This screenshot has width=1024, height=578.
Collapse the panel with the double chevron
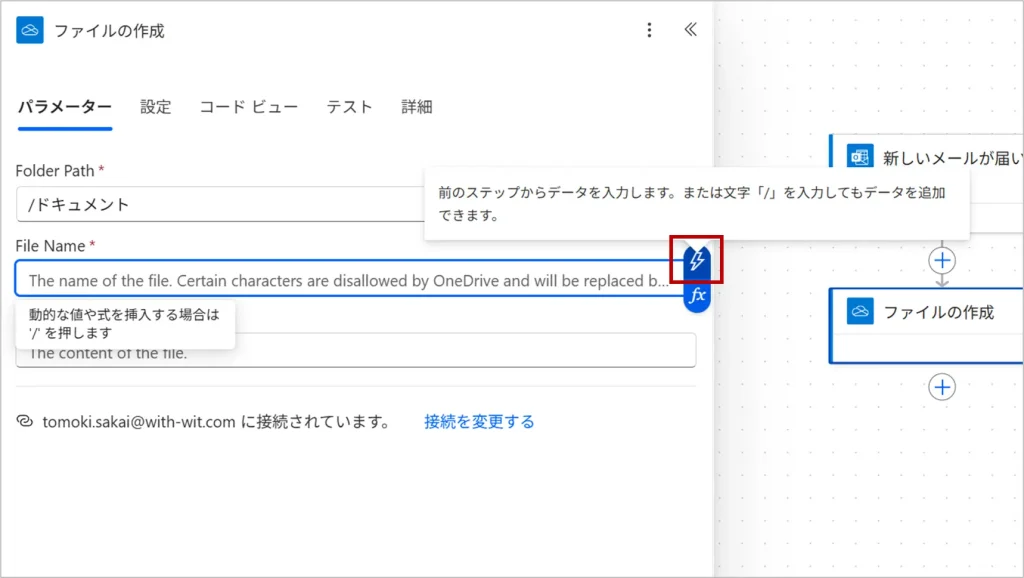[690, 30]
